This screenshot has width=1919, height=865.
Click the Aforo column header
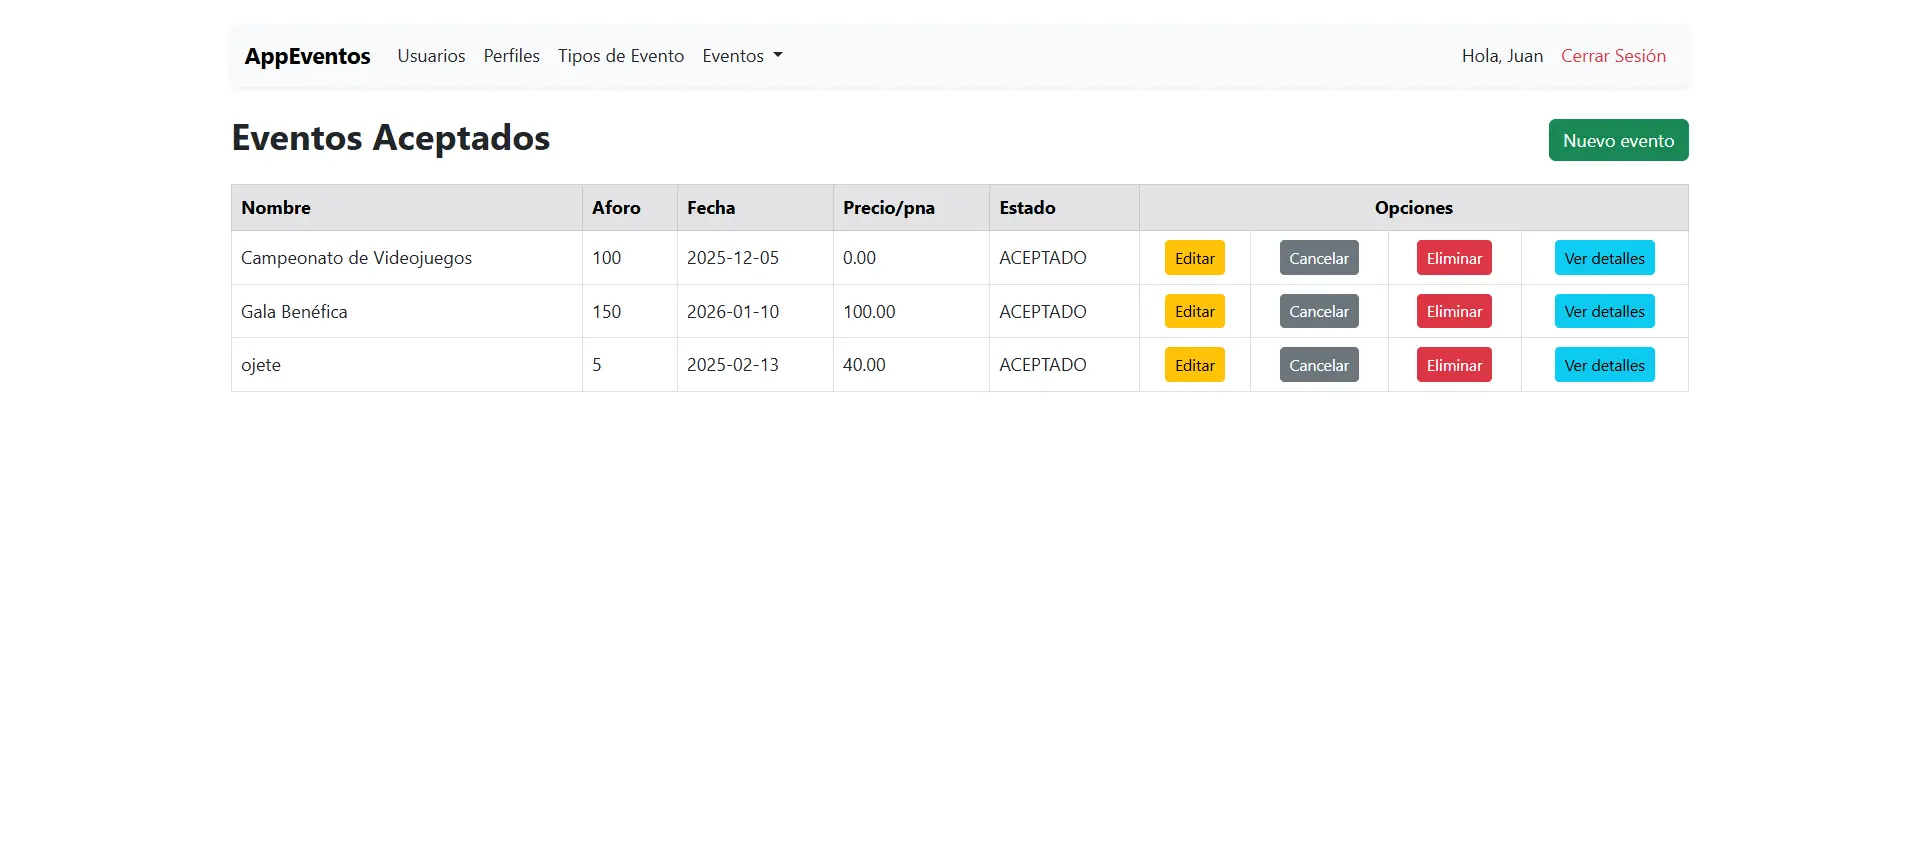pos(629,208)
